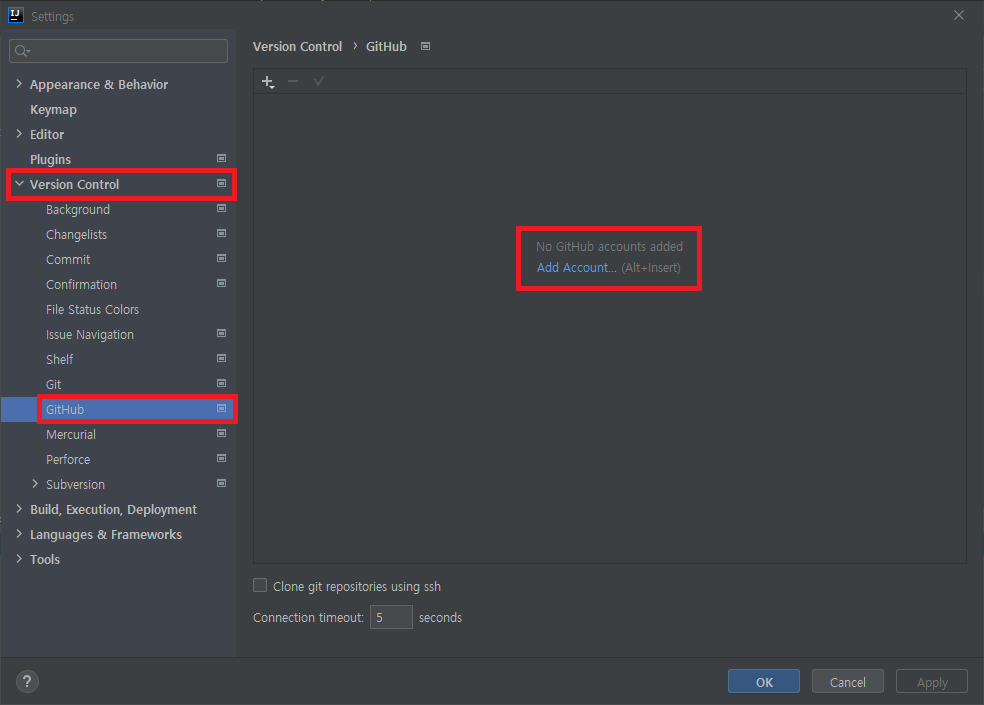
Task: Collapse the Version Control section
Action: [x=19, y=183]
